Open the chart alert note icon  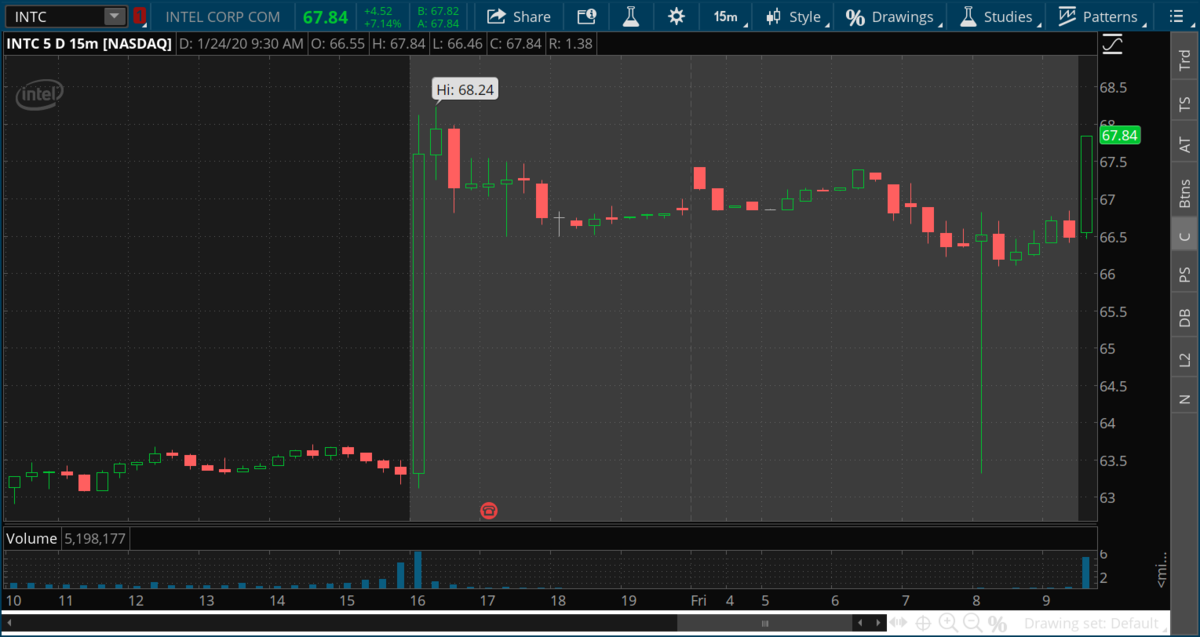coord(586,16)
